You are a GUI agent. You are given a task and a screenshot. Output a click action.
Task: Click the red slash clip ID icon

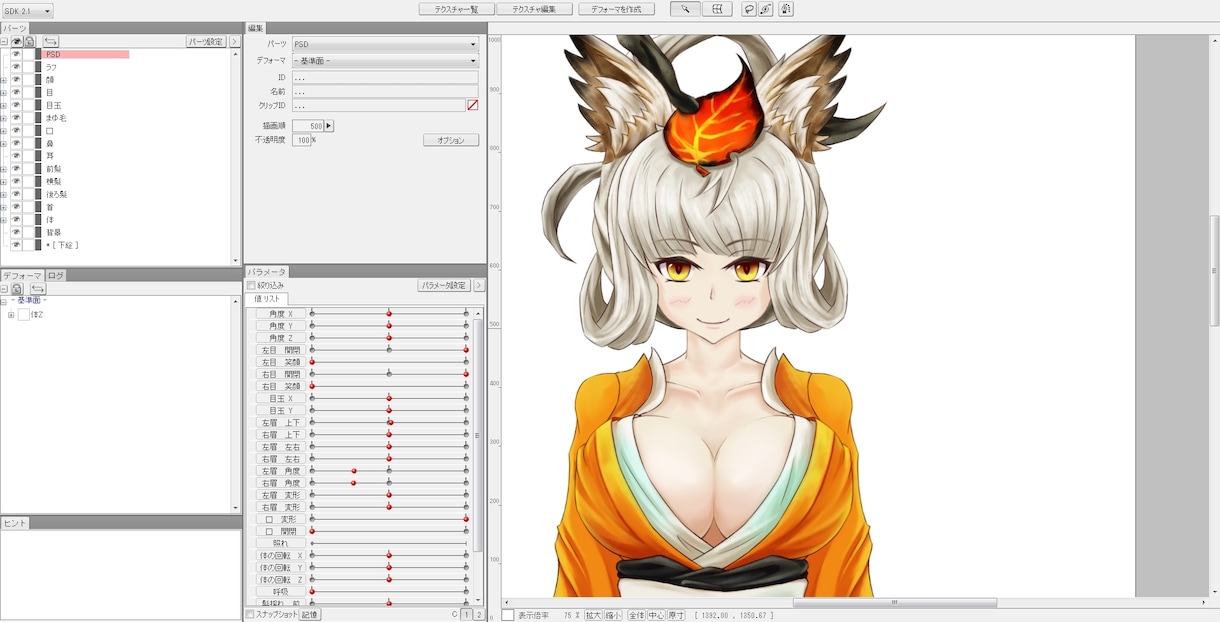[472, 105]
